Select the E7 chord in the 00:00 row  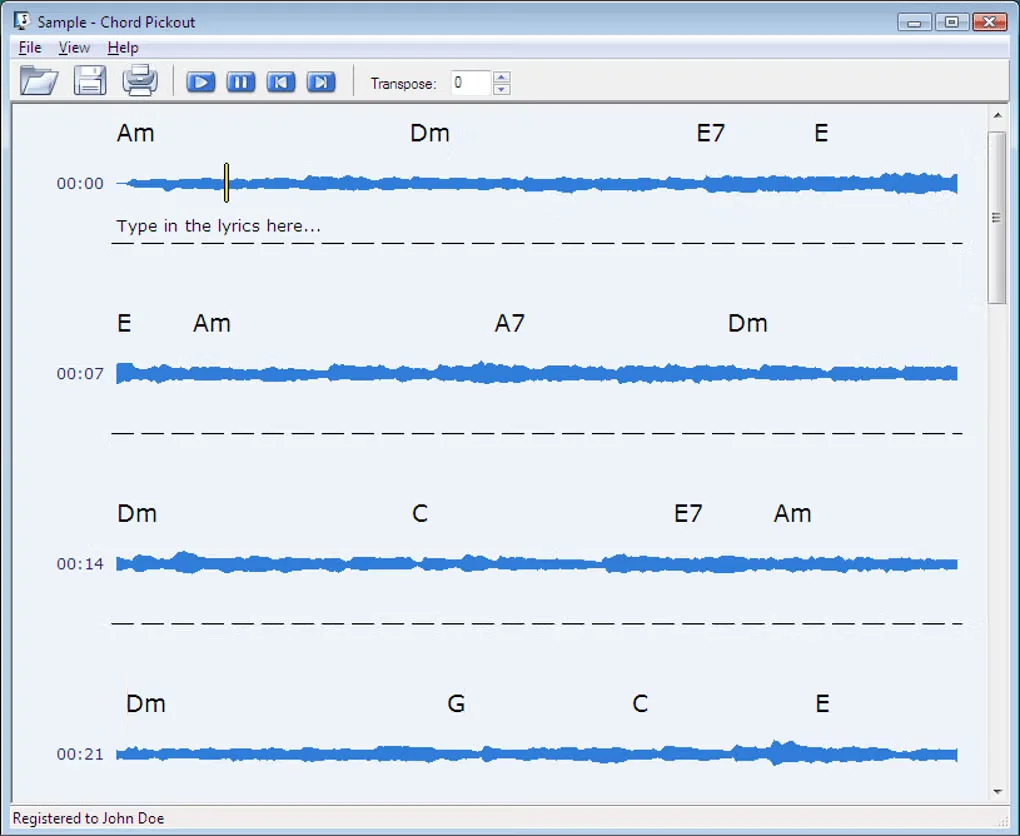pos(710,133)
